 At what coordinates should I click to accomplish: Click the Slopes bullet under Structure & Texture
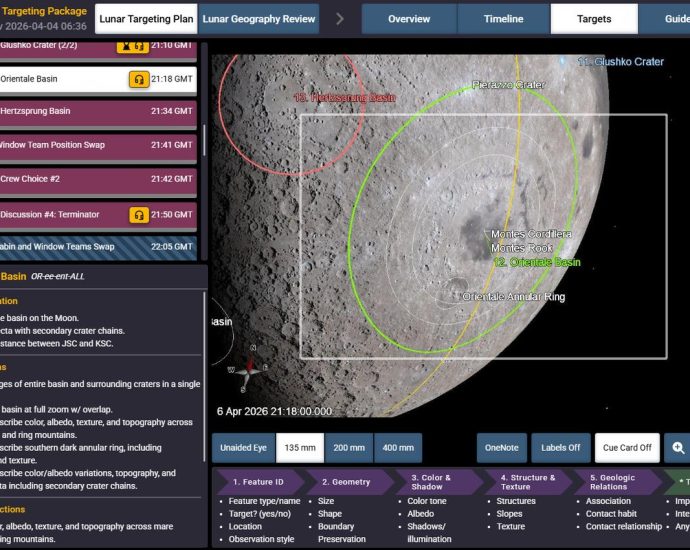[509, 514]
